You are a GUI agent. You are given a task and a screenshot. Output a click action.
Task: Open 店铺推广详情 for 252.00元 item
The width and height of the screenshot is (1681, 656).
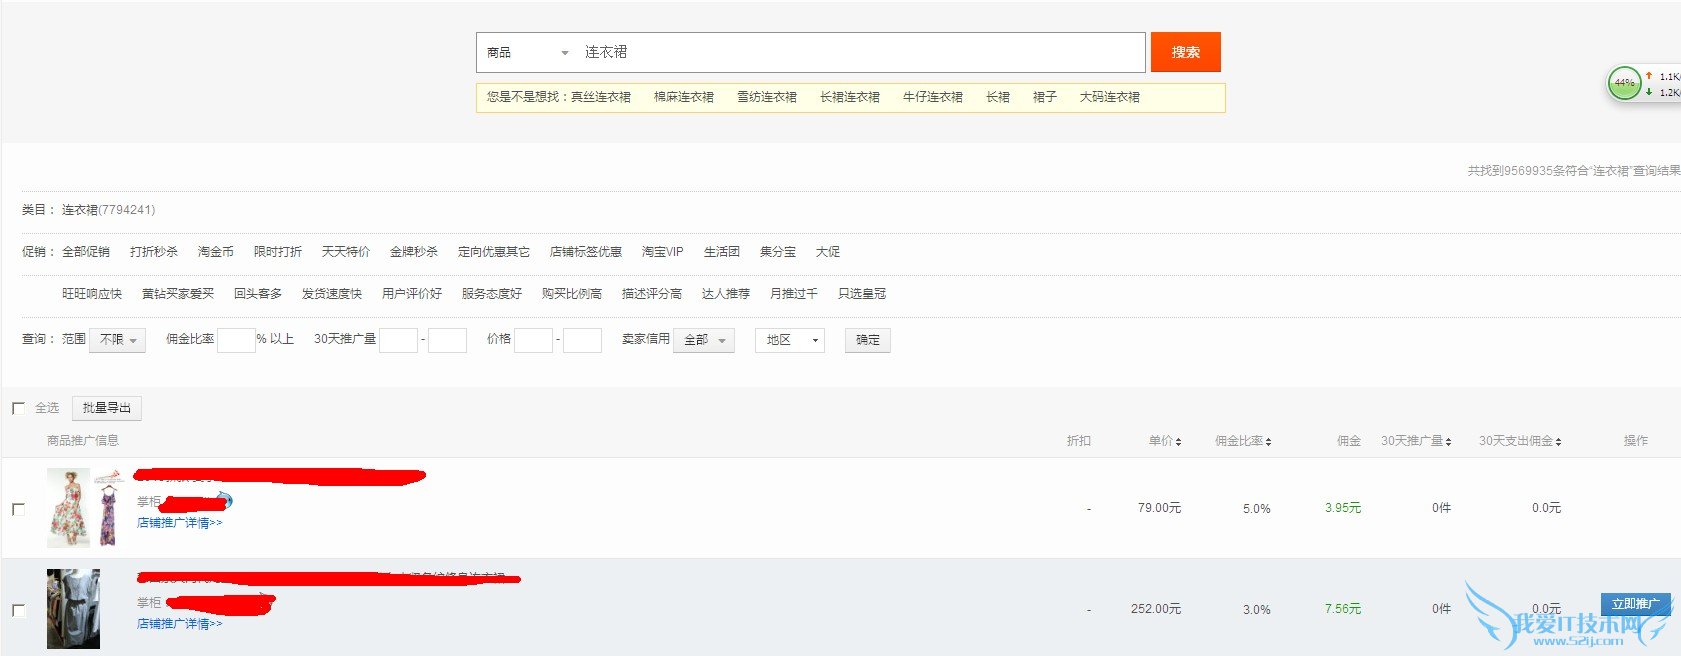pyautogui.click(x=179, y=623)
